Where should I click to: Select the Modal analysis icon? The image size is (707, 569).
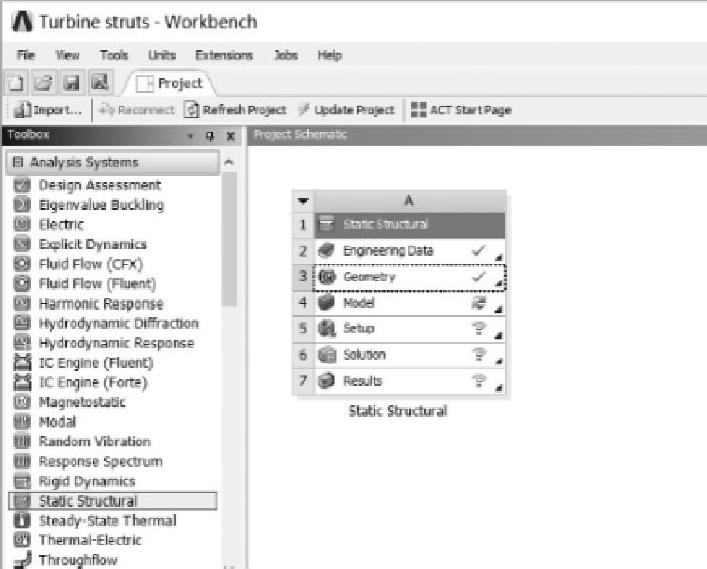(22, 422)
